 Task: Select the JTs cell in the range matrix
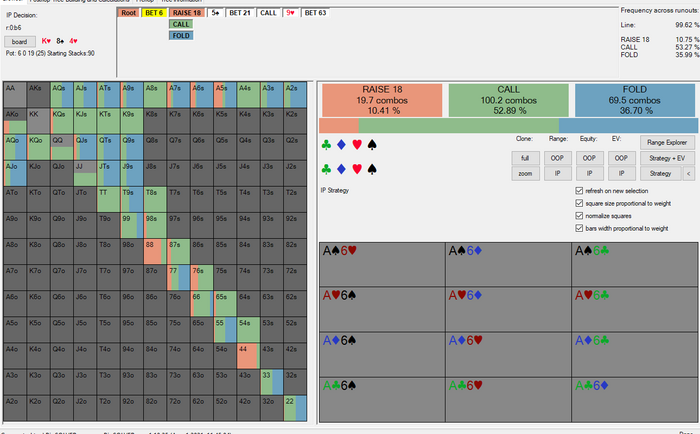(108, 173)
